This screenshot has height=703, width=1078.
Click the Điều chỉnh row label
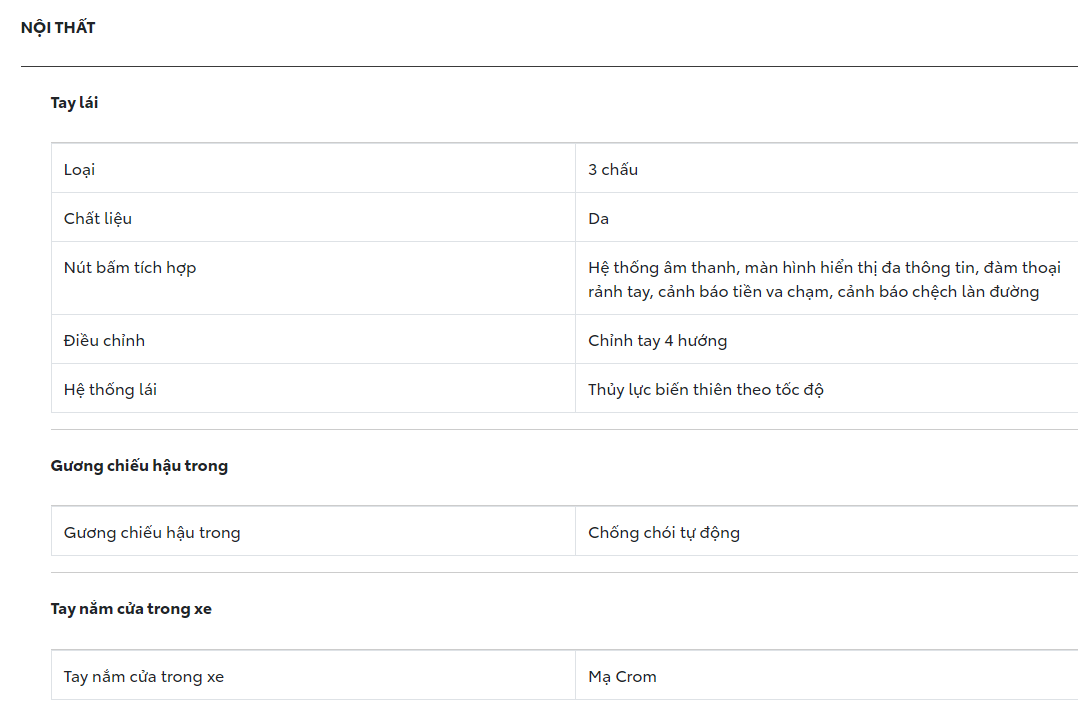tap(104, 341)
